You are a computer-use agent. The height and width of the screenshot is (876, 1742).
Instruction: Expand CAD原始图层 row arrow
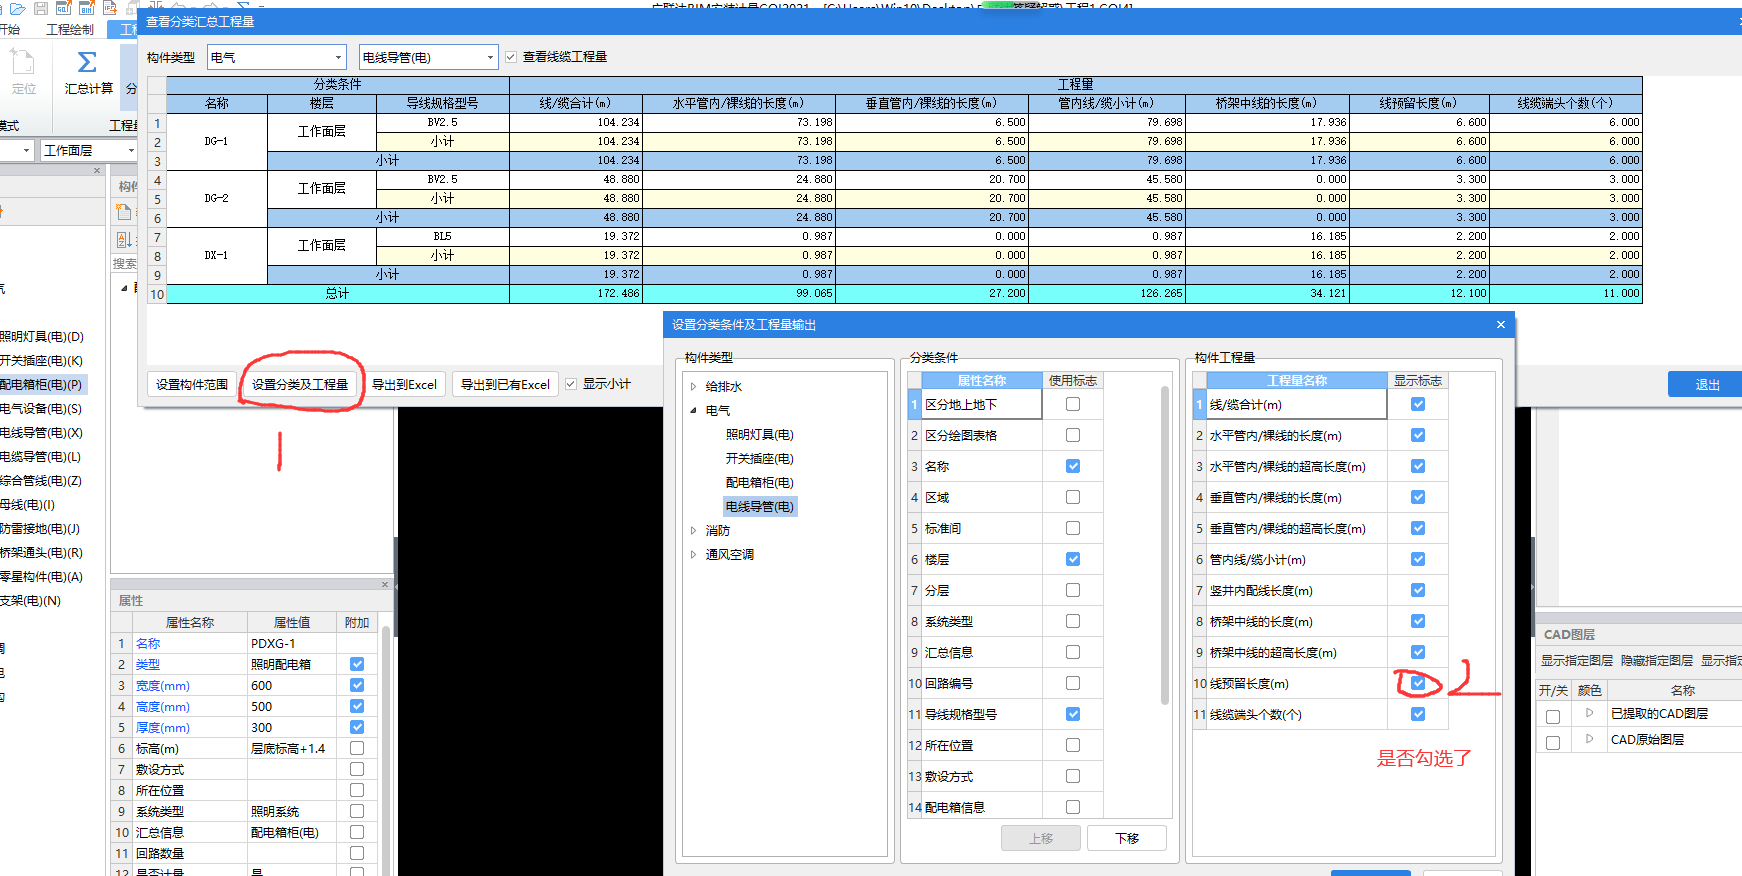1589,739
